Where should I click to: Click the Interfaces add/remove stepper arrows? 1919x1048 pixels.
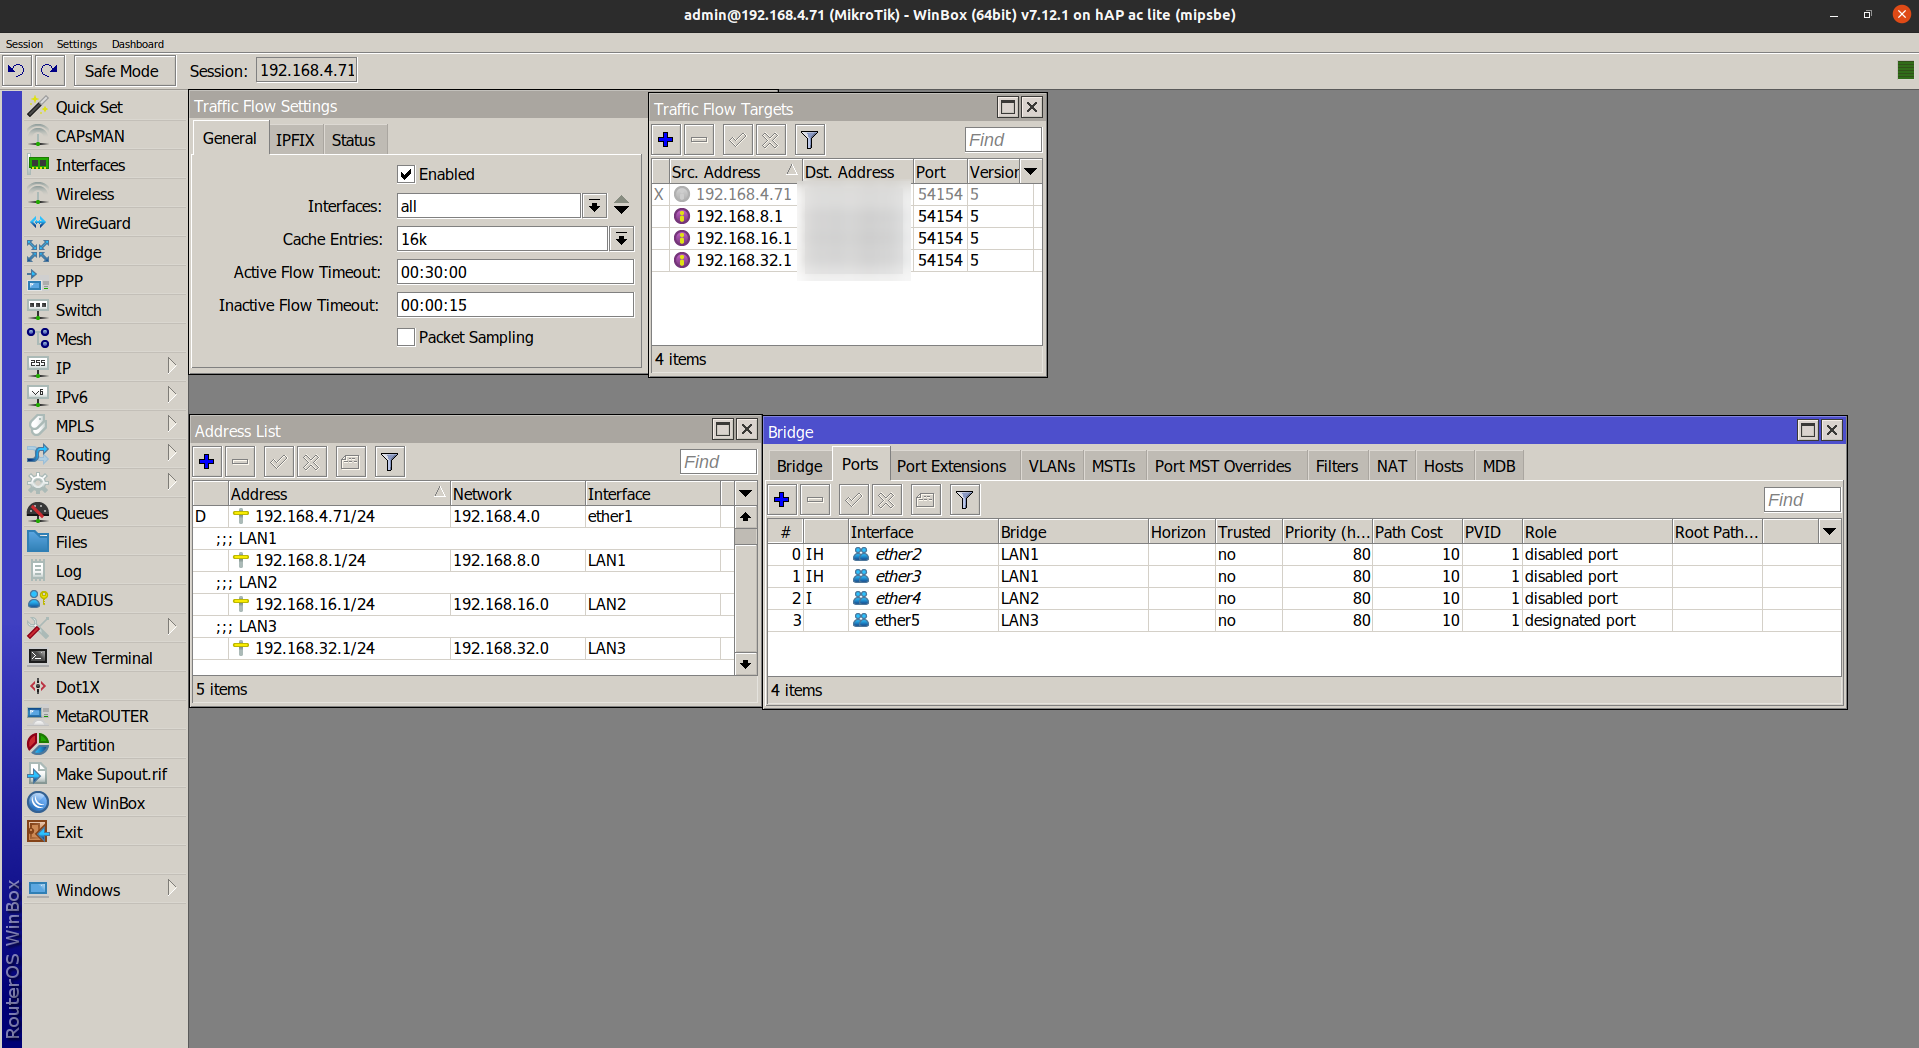tap(622, 206)
